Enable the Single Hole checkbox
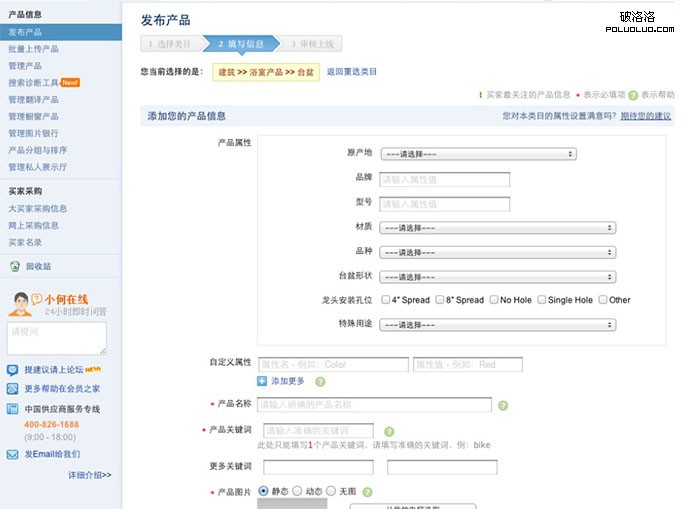 (542, 299)
